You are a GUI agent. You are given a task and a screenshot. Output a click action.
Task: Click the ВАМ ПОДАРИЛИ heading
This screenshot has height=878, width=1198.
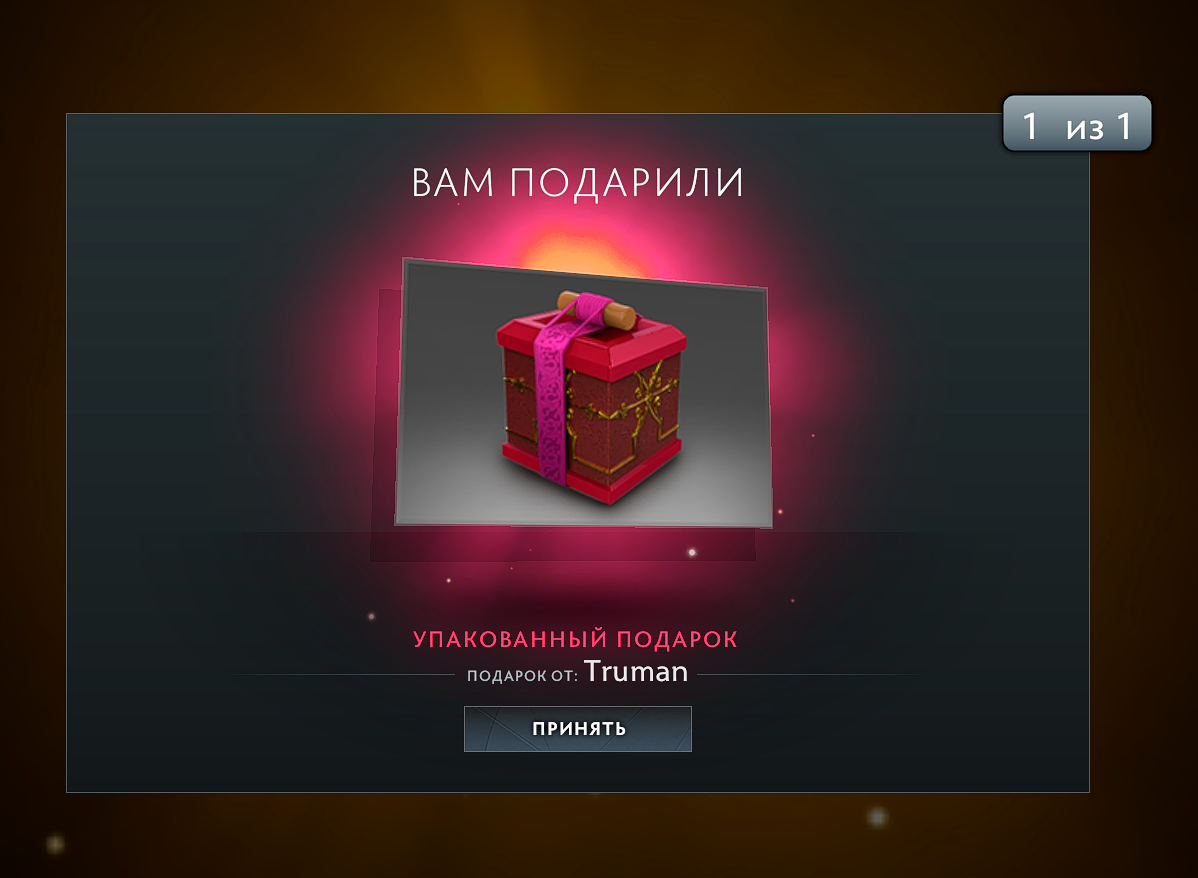click(x=578, y=183)
